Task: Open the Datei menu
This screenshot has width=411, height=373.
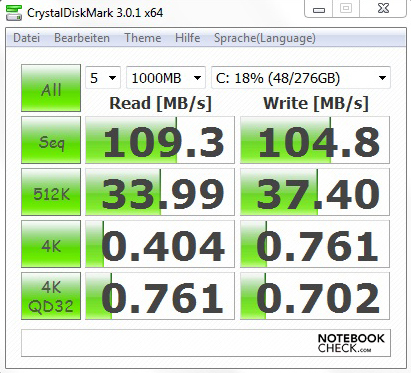Action: pos(27,38)
